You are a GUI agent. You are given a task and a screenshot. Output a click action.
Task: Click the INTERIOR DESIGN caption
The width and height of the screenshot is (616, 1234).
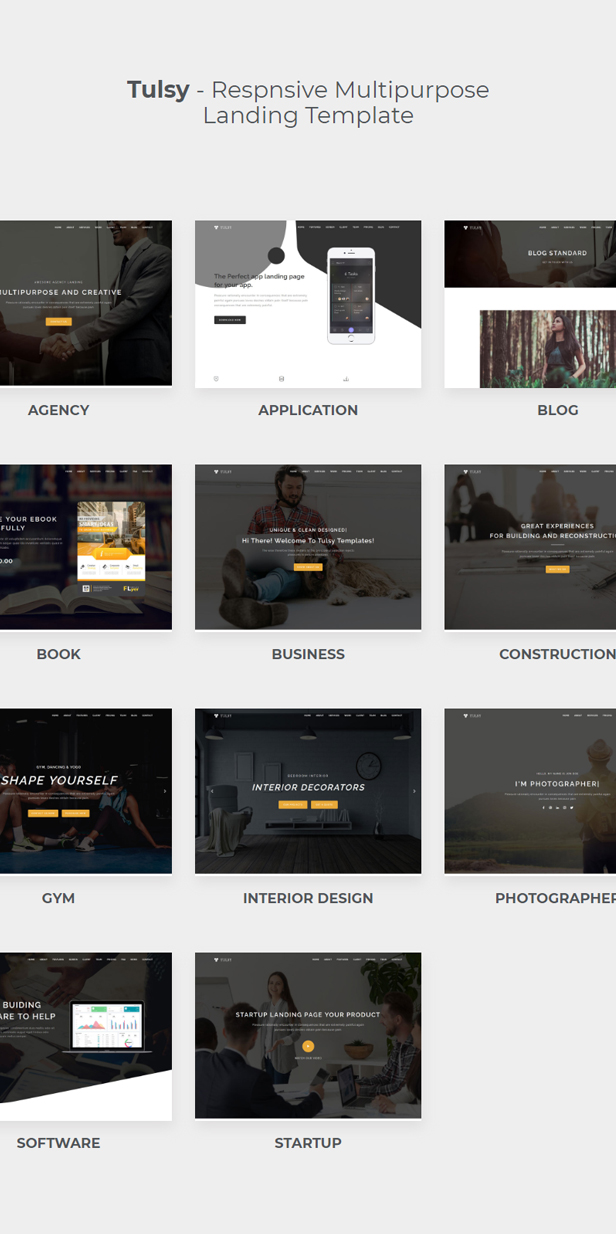tap(308, 898)
